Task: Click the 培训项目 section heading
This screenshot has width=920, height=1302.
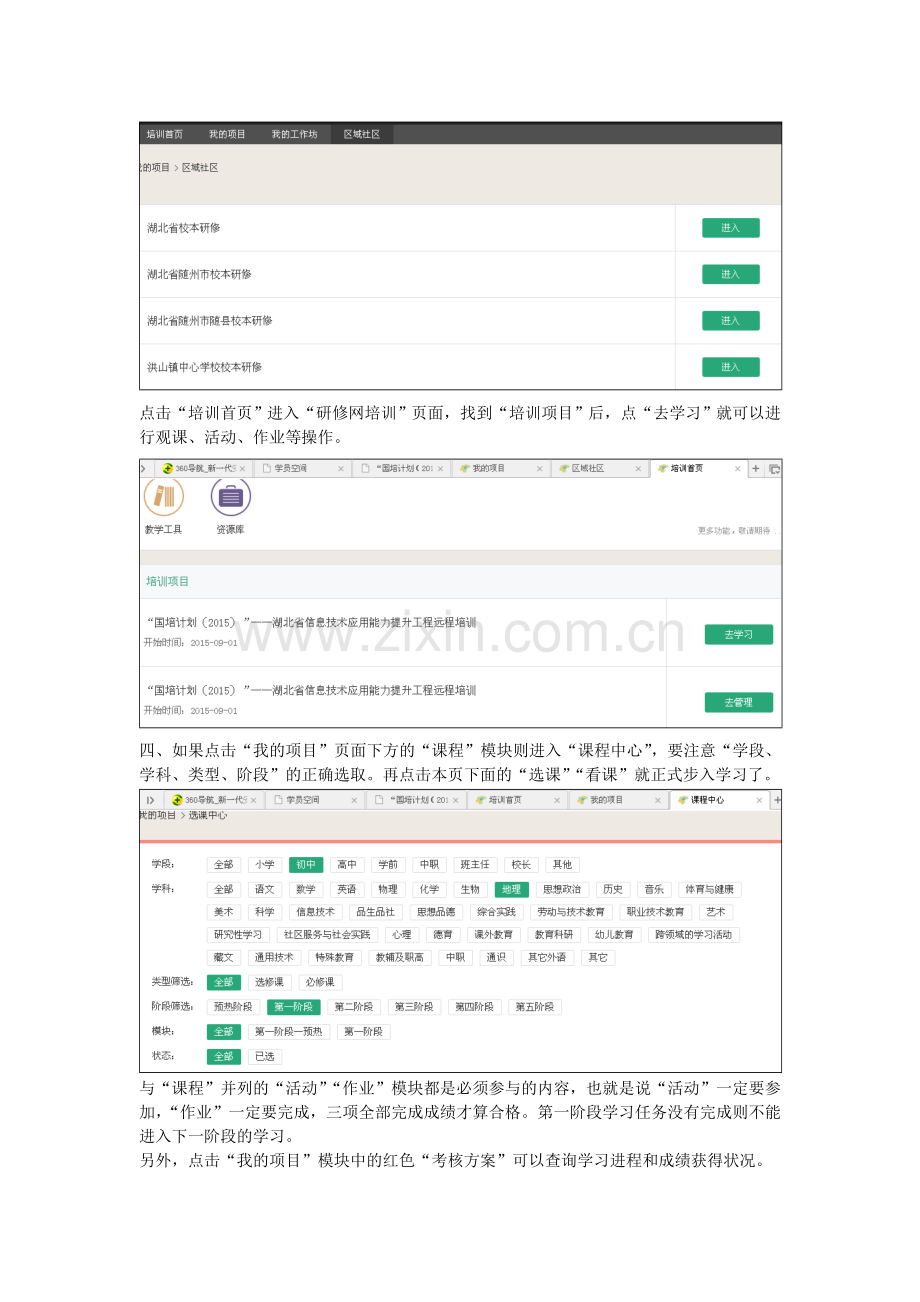Action: 168,581
